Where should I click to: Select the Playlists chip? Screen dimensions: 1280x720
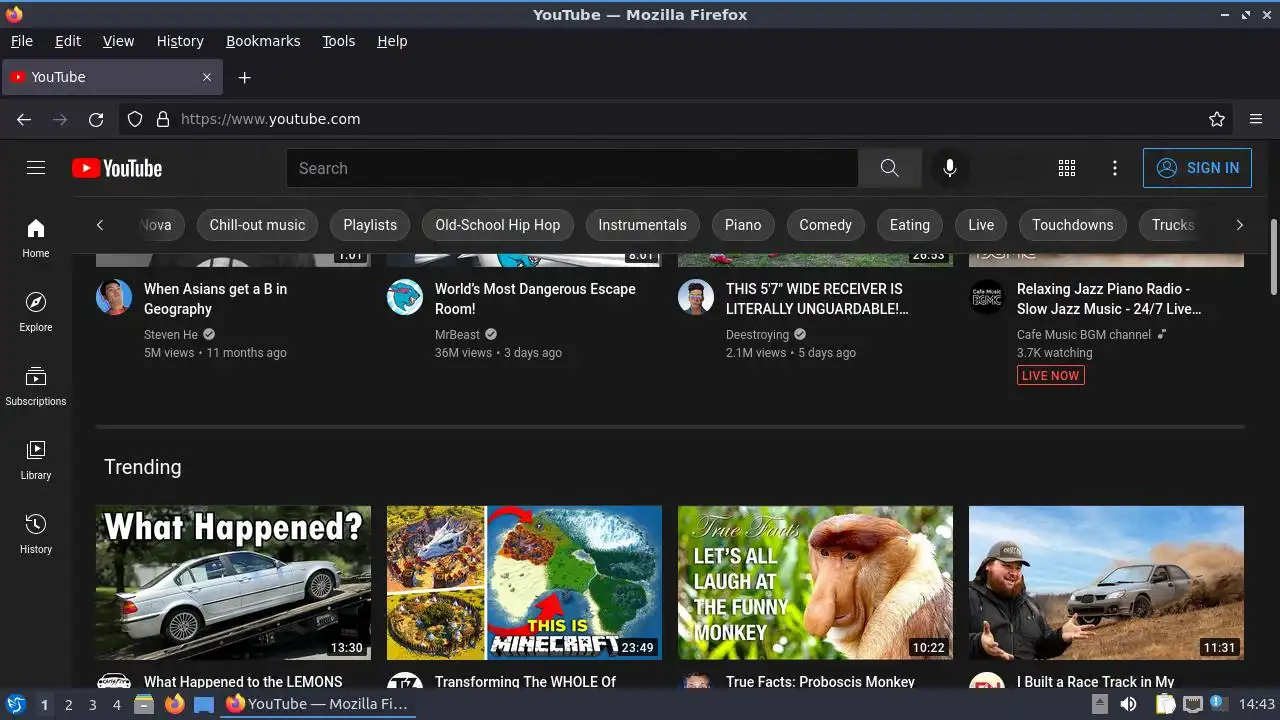point(370,225)
